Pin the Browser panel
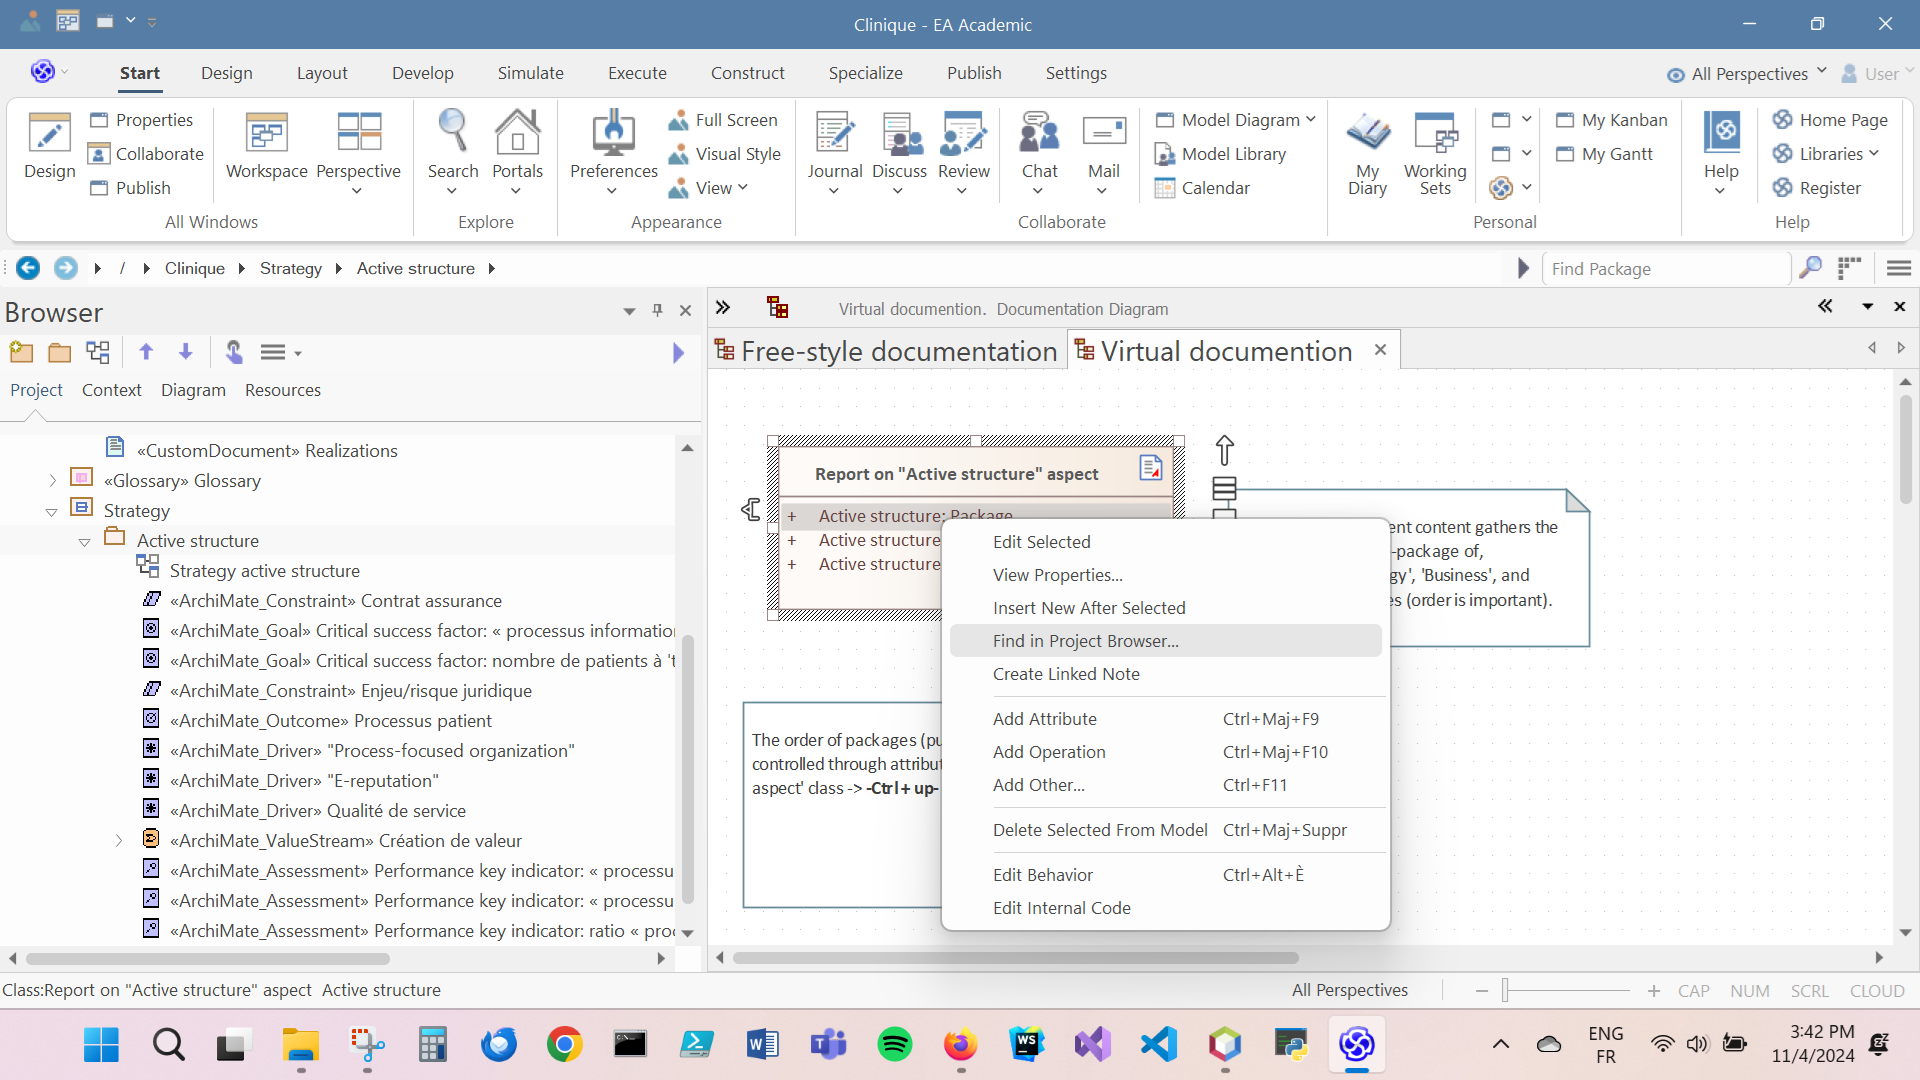This screenshot has height=1080, width=1920. coord(657,311)
